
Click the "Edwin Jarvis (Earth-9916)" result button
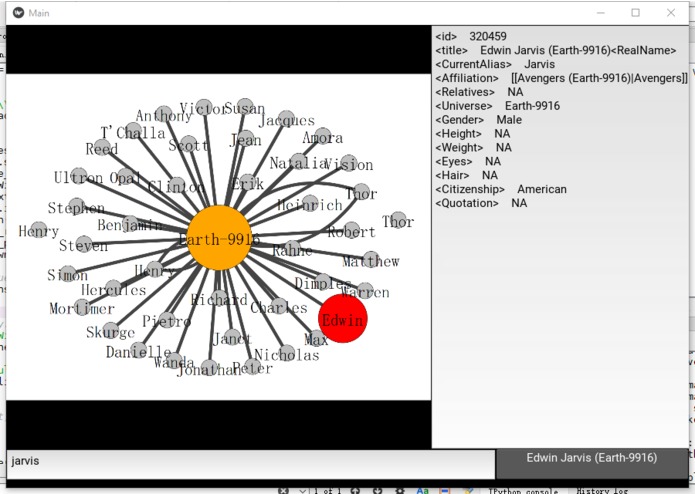tap(592, 464)
